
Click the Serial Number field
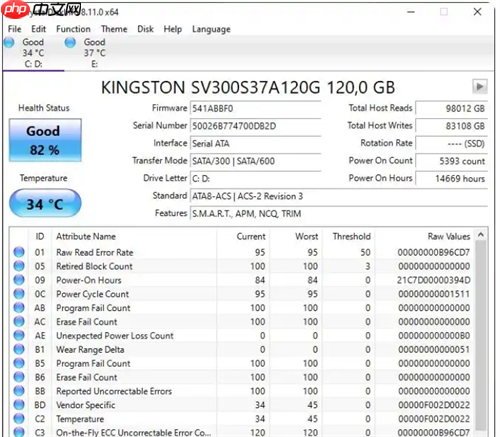pyautogui.click(x=255, y=126)
